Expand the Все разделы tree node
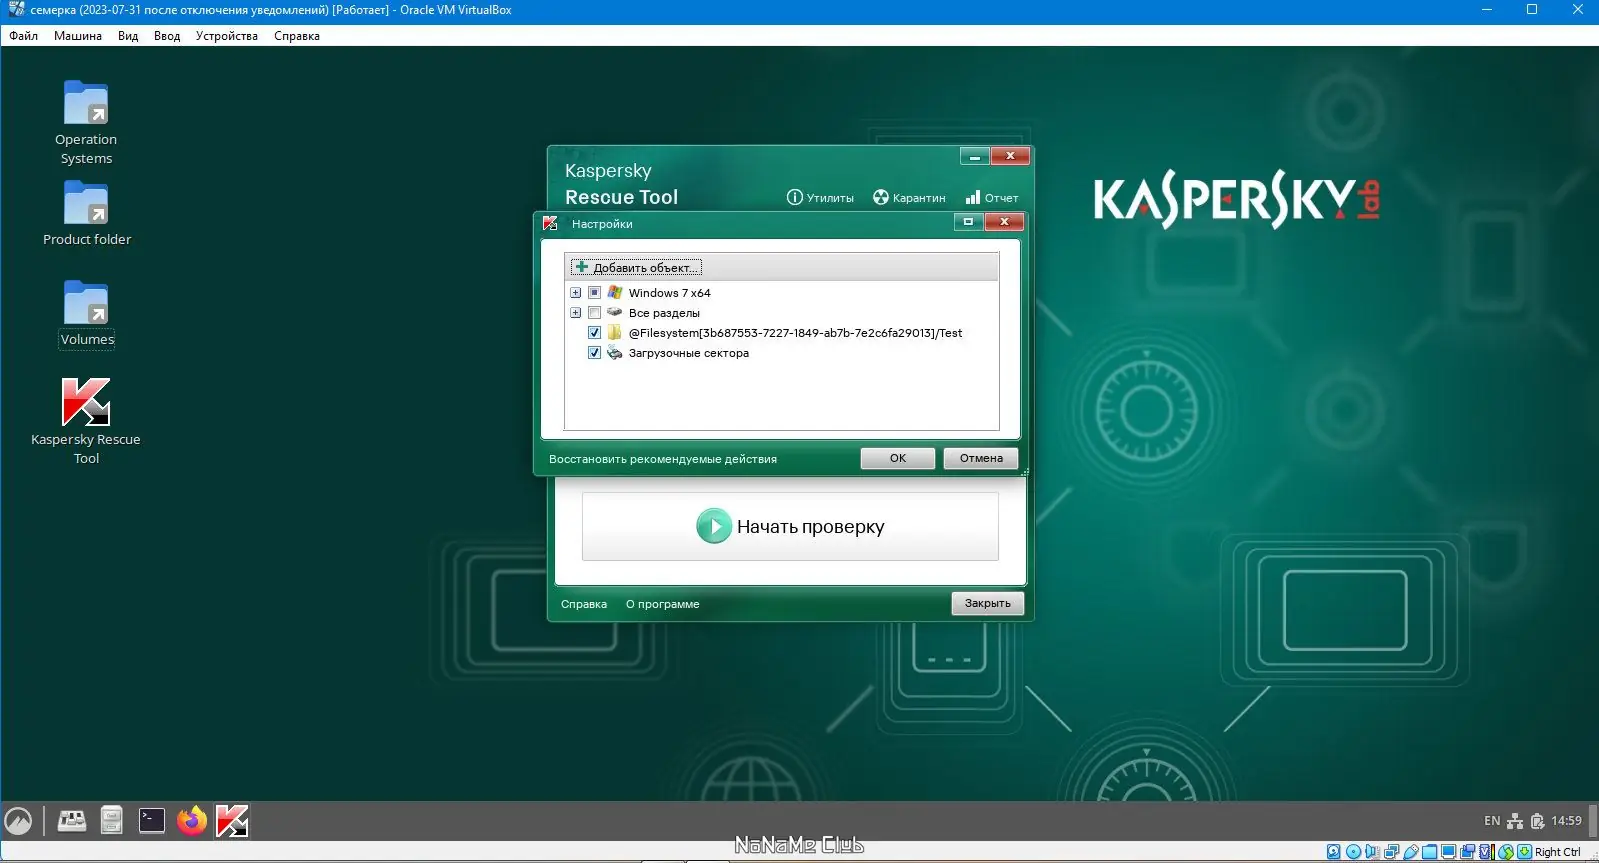 tap(575, 313)
